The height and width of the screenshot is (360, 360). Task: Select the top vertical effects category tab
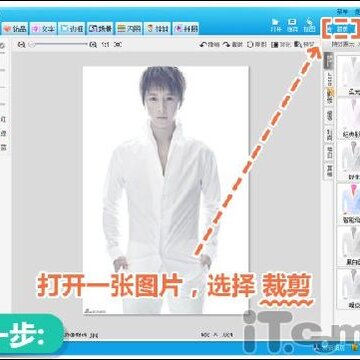pyautogui.click(x=329, y=61)
